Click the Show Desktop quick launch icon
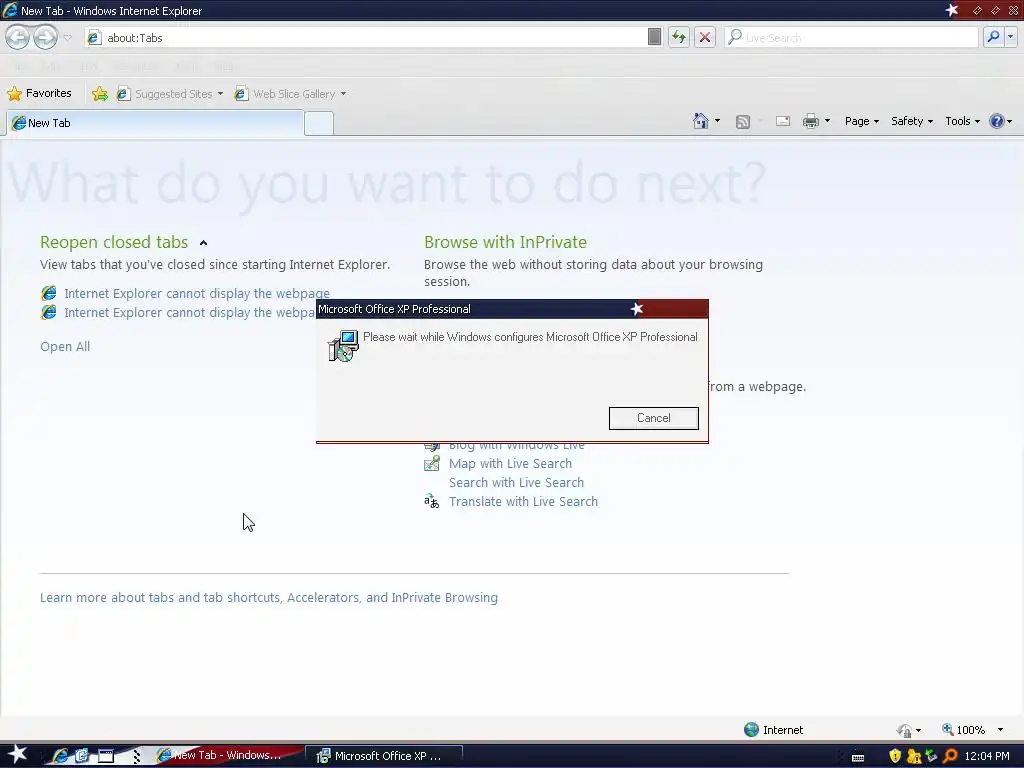 point(106,756)
